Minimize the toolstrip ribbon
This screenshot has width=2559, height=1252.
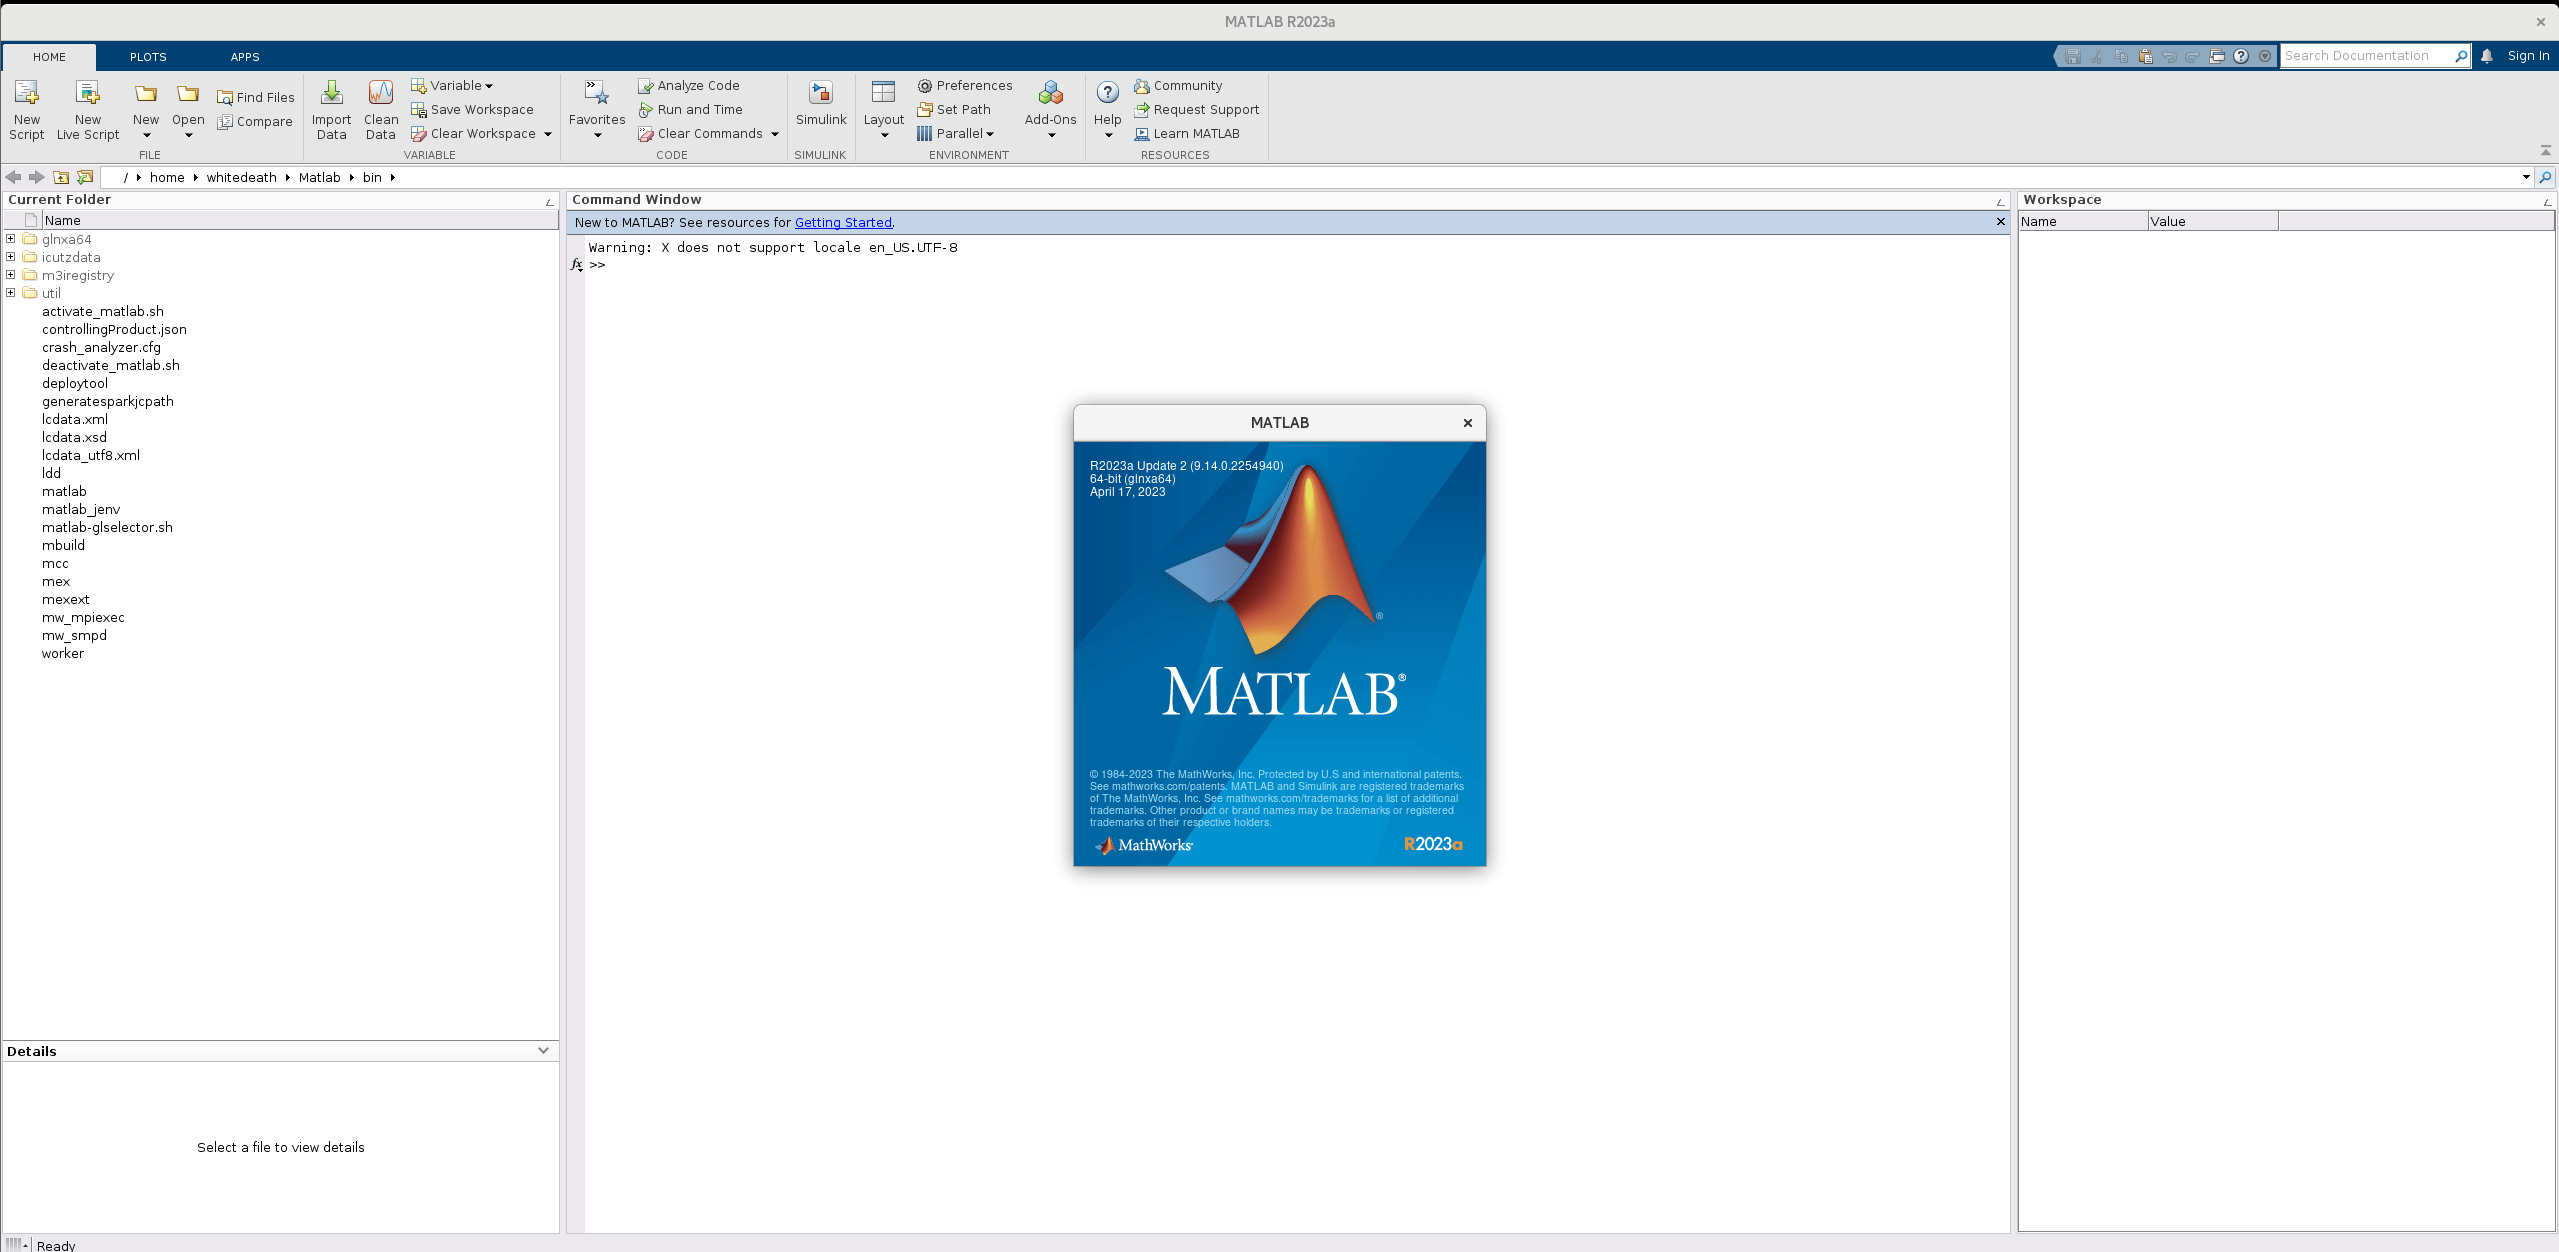pos(2546,150)
